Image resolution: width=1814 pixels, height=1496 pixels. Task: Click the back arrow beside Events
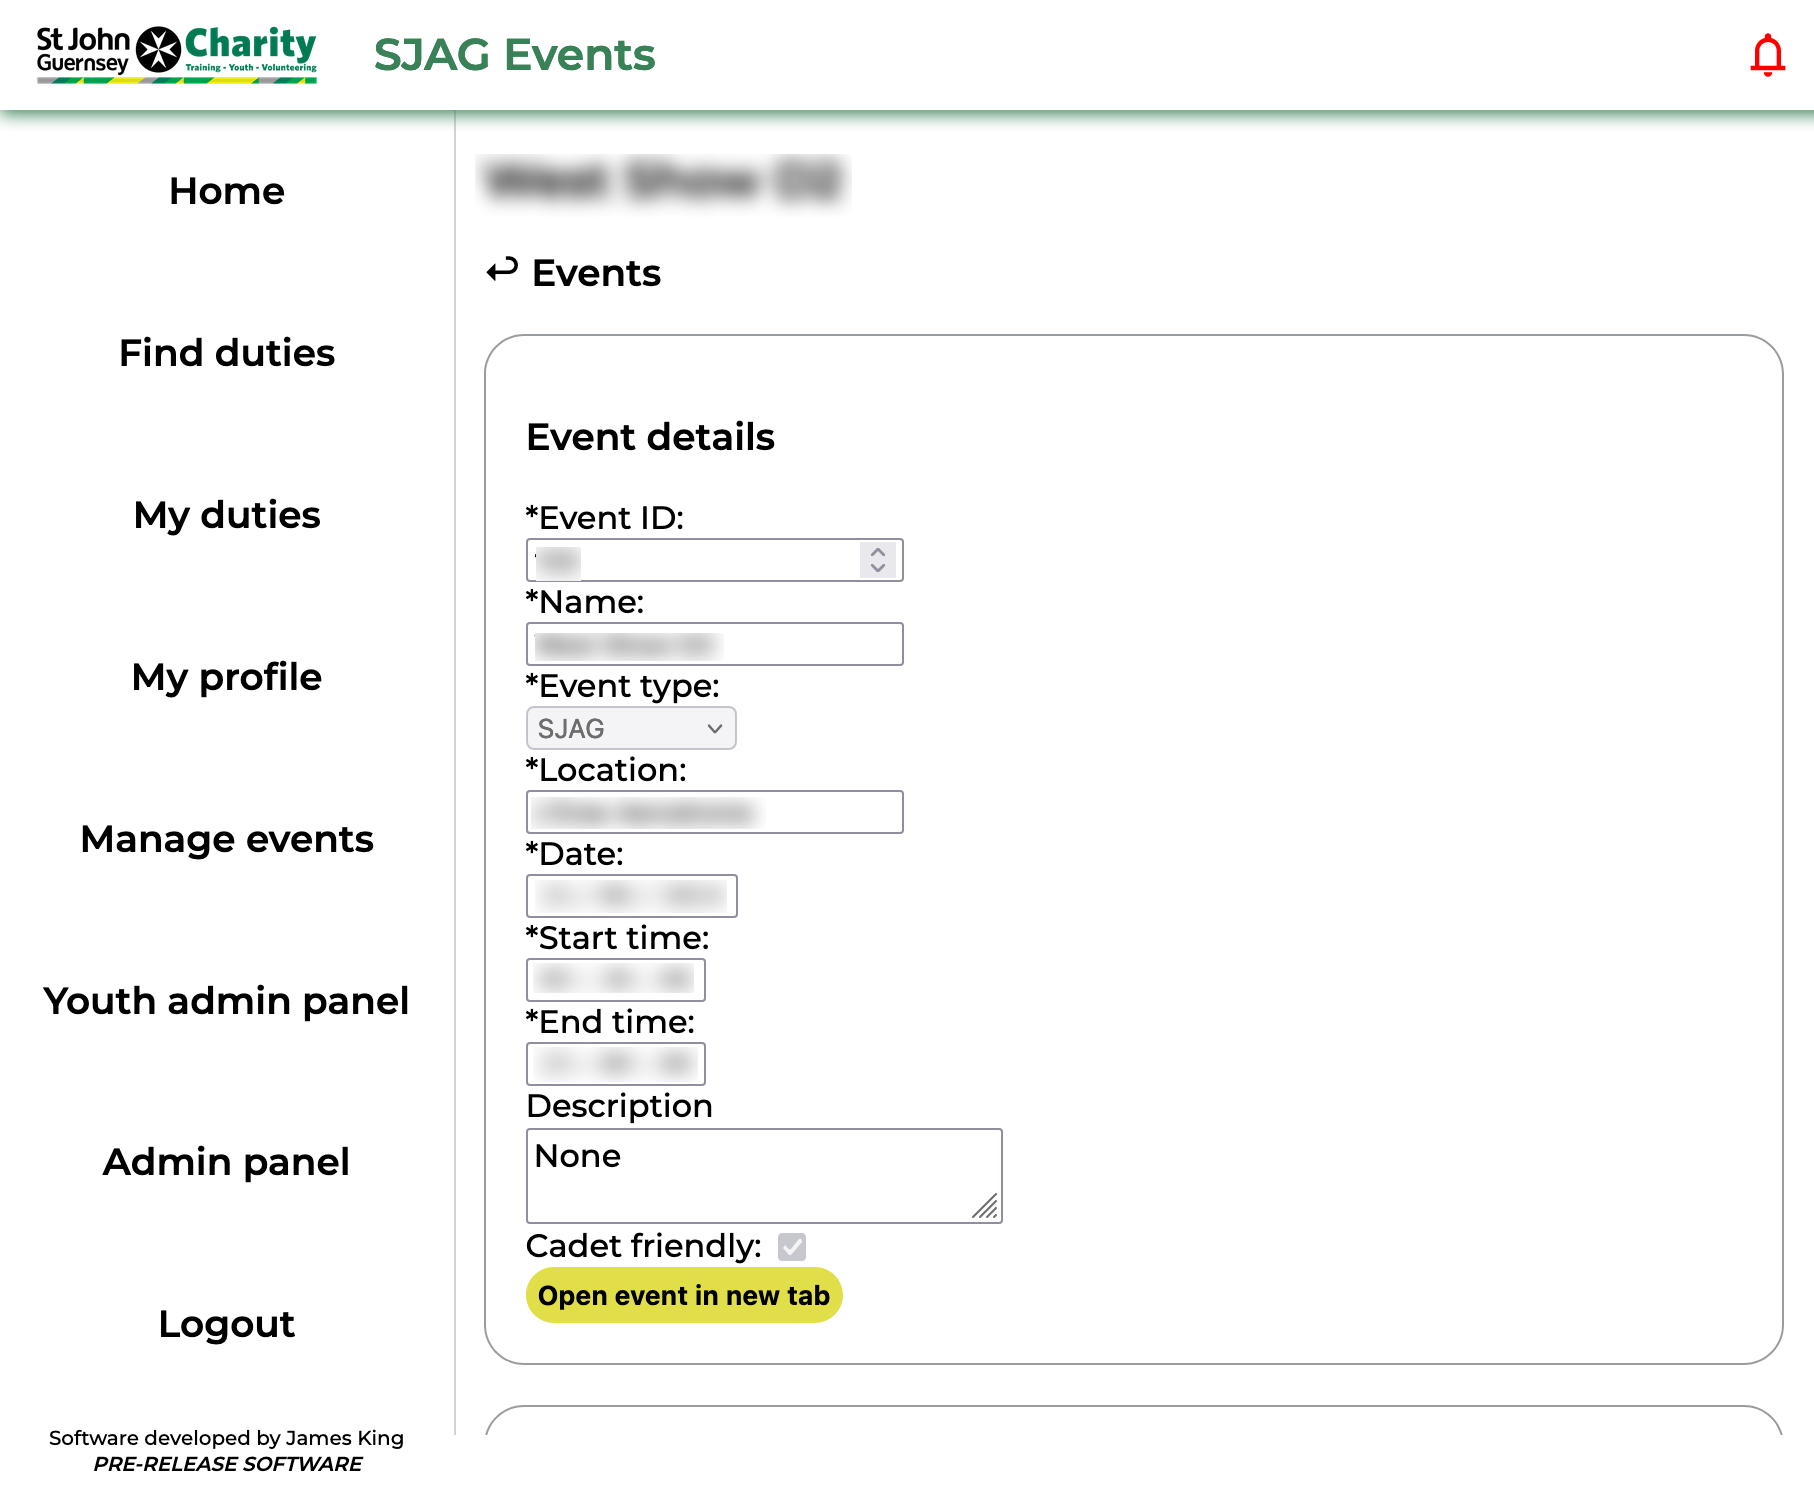click(x=502, y=270)
